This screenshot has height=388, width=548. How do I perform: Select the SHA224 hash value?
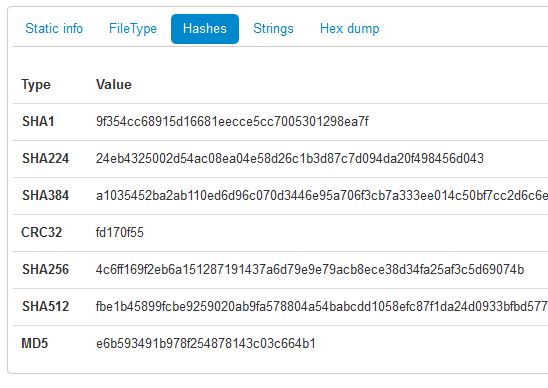pos(290,159)
